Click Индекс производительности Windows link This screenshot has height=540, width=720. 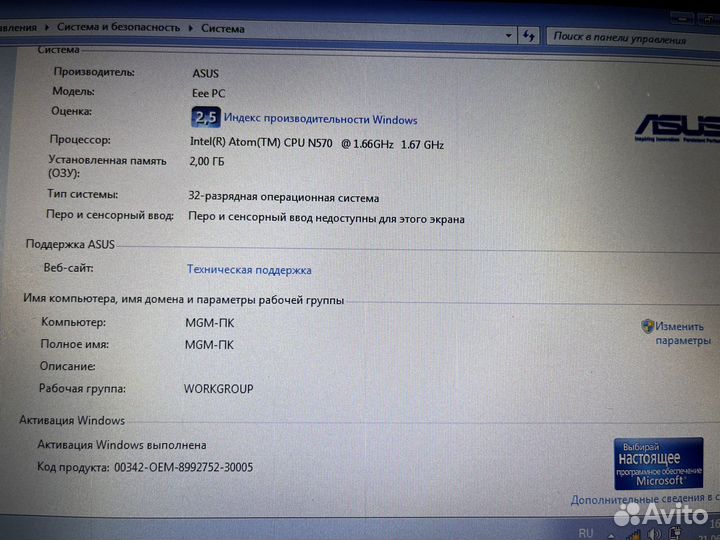(x=321, y=119)
